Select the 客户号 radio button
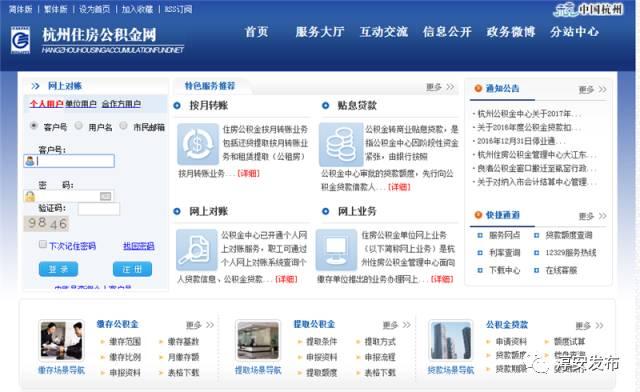 pyautogui.click(x=34, y=126)
